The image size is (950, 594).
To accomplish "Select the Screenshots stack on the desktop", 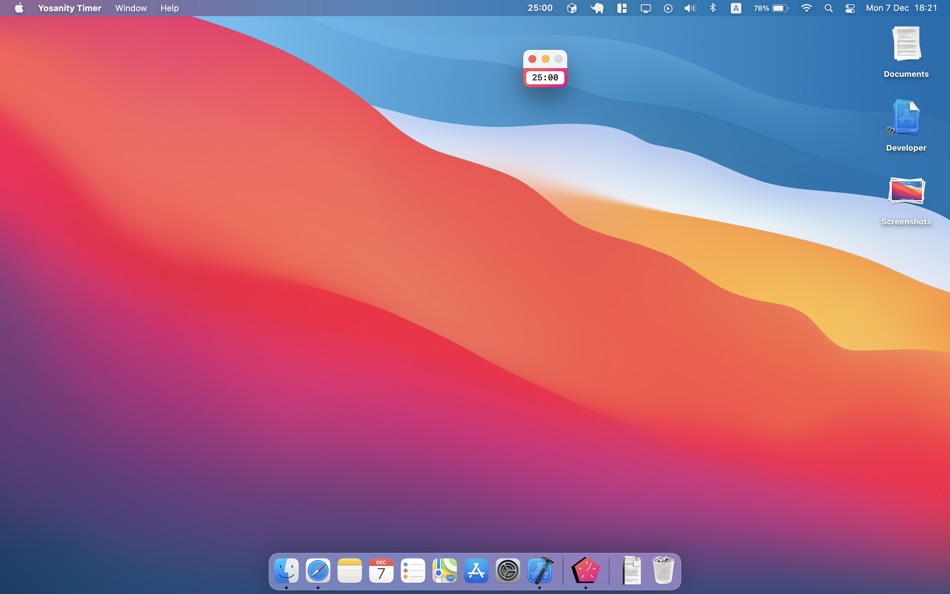I will click(x=906, y=199).
